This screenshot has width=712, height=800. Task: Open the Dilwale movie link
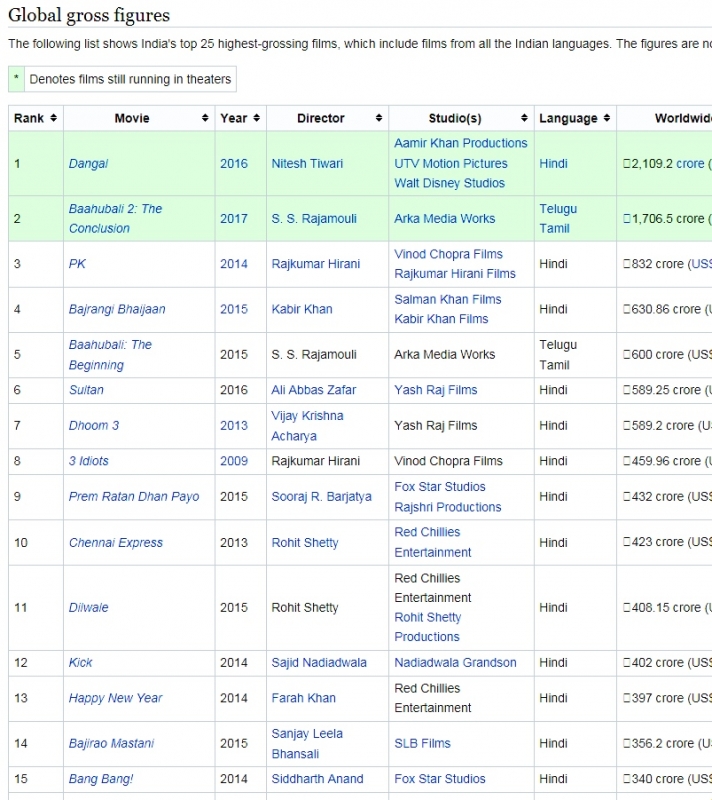[x=88, y=607]
